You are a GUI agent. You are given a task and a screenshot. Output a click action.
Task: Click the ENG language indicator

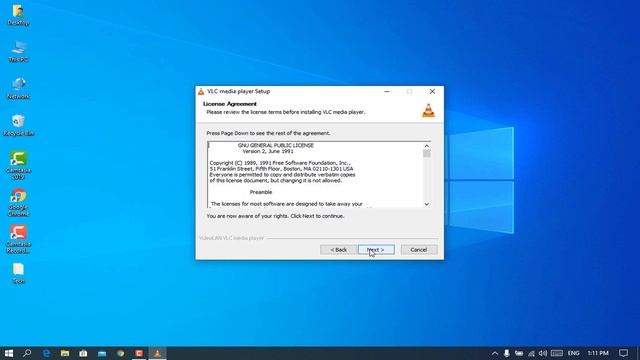tap(573, 353)
